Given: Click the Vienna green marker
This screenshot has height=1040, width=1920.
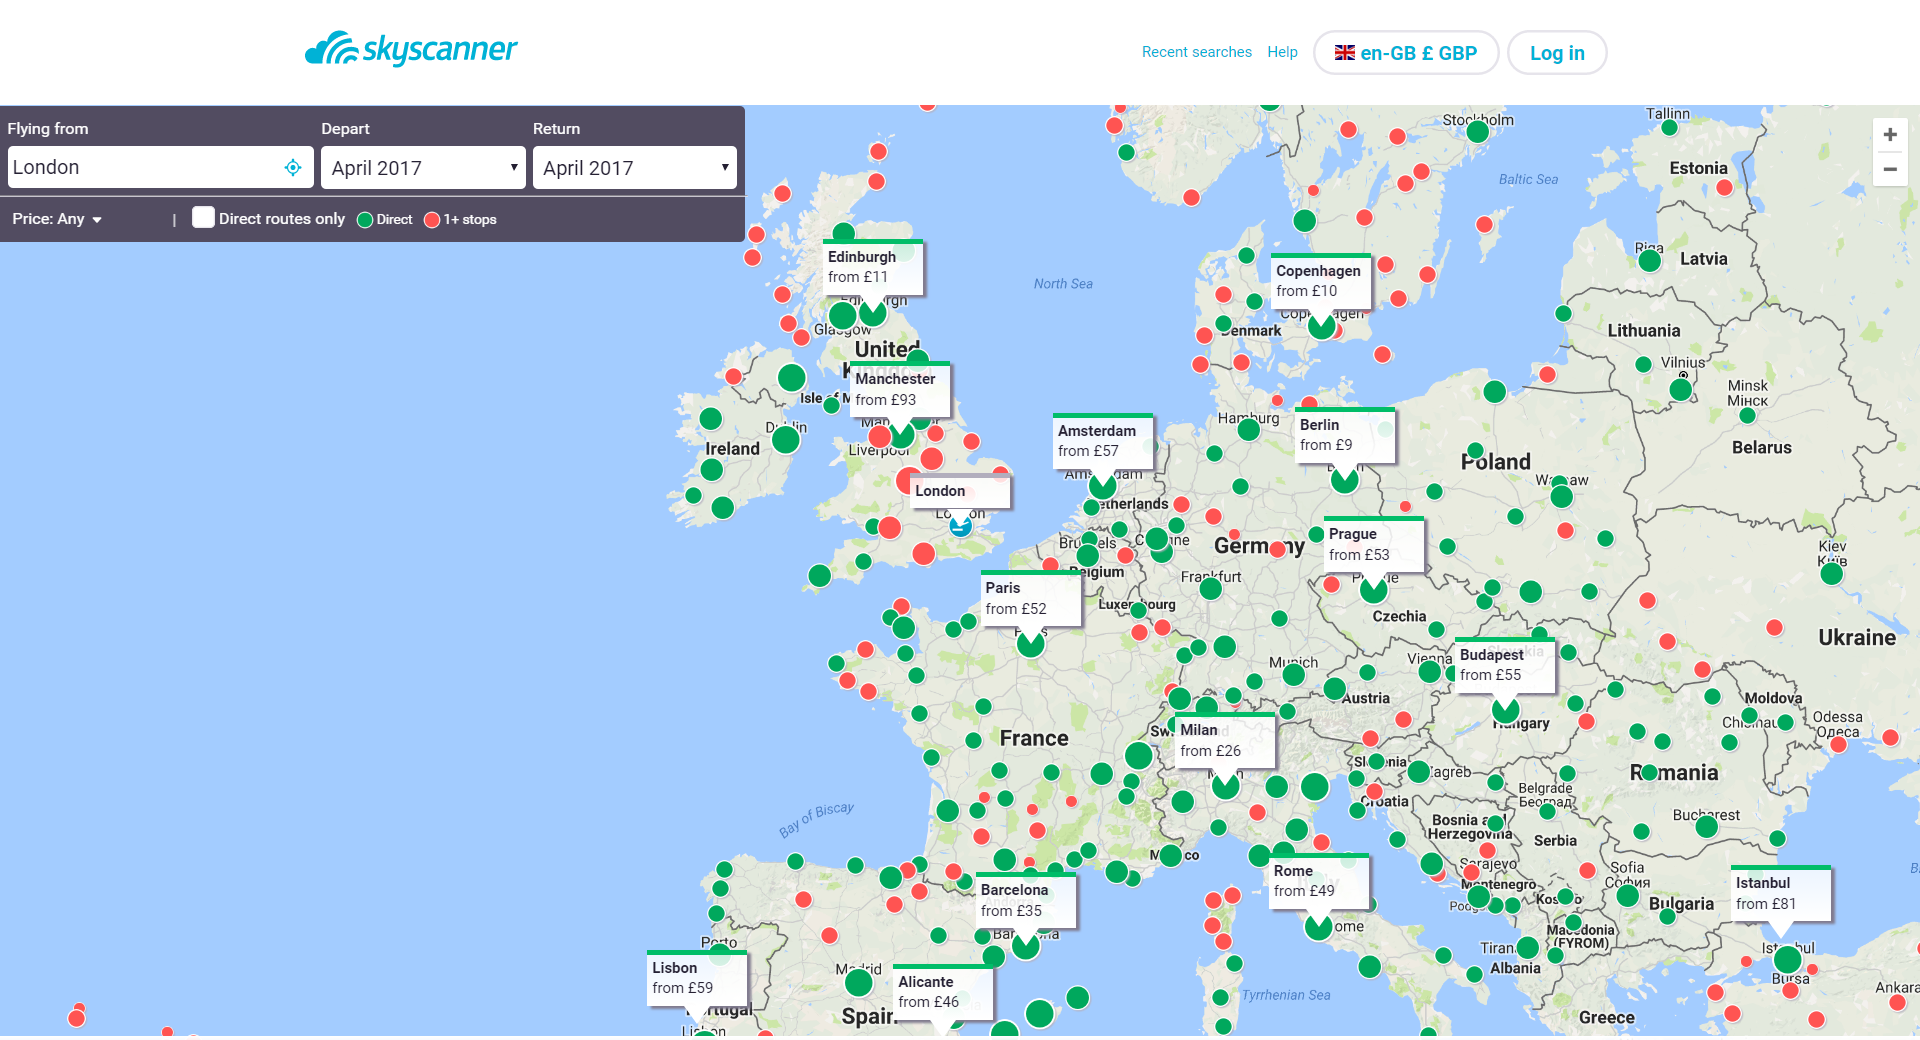Looking at the screenshot, I should (x=1430, y=672).
